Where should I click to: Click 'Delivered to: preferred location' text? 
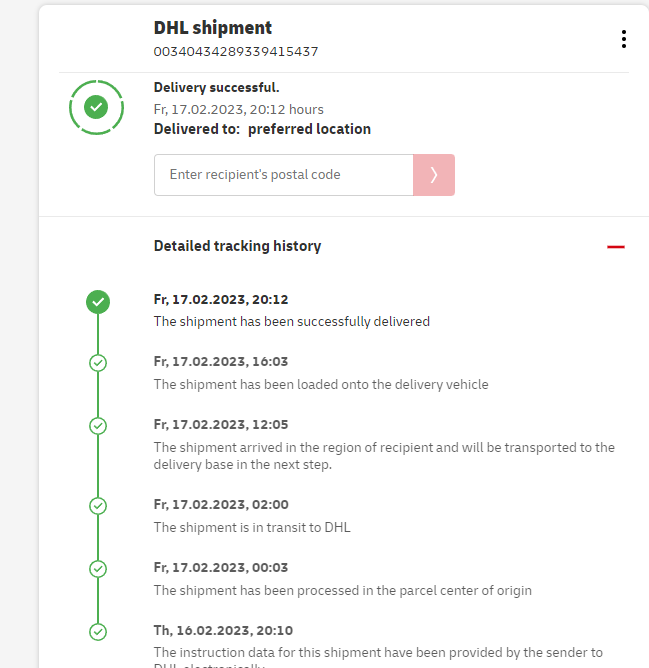click(262, 129)
